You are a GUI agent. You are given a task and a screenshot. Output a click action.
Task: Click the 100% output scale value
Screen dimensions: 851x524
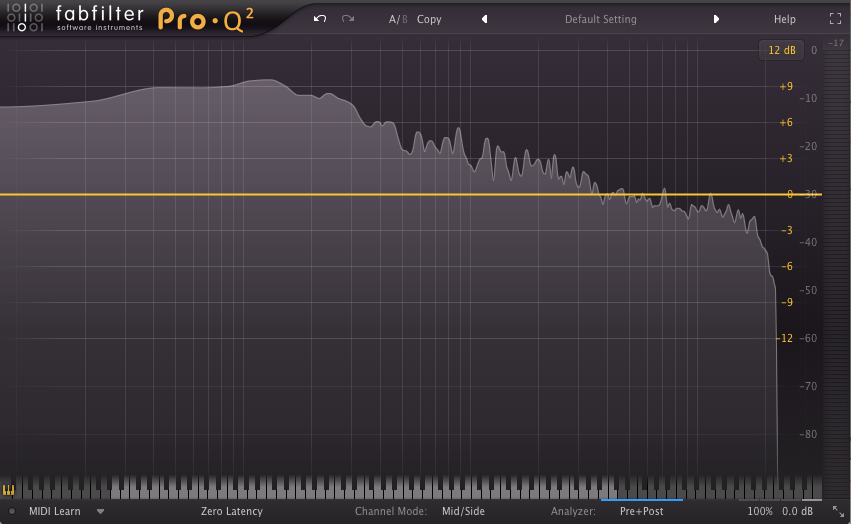pos(760,511)
